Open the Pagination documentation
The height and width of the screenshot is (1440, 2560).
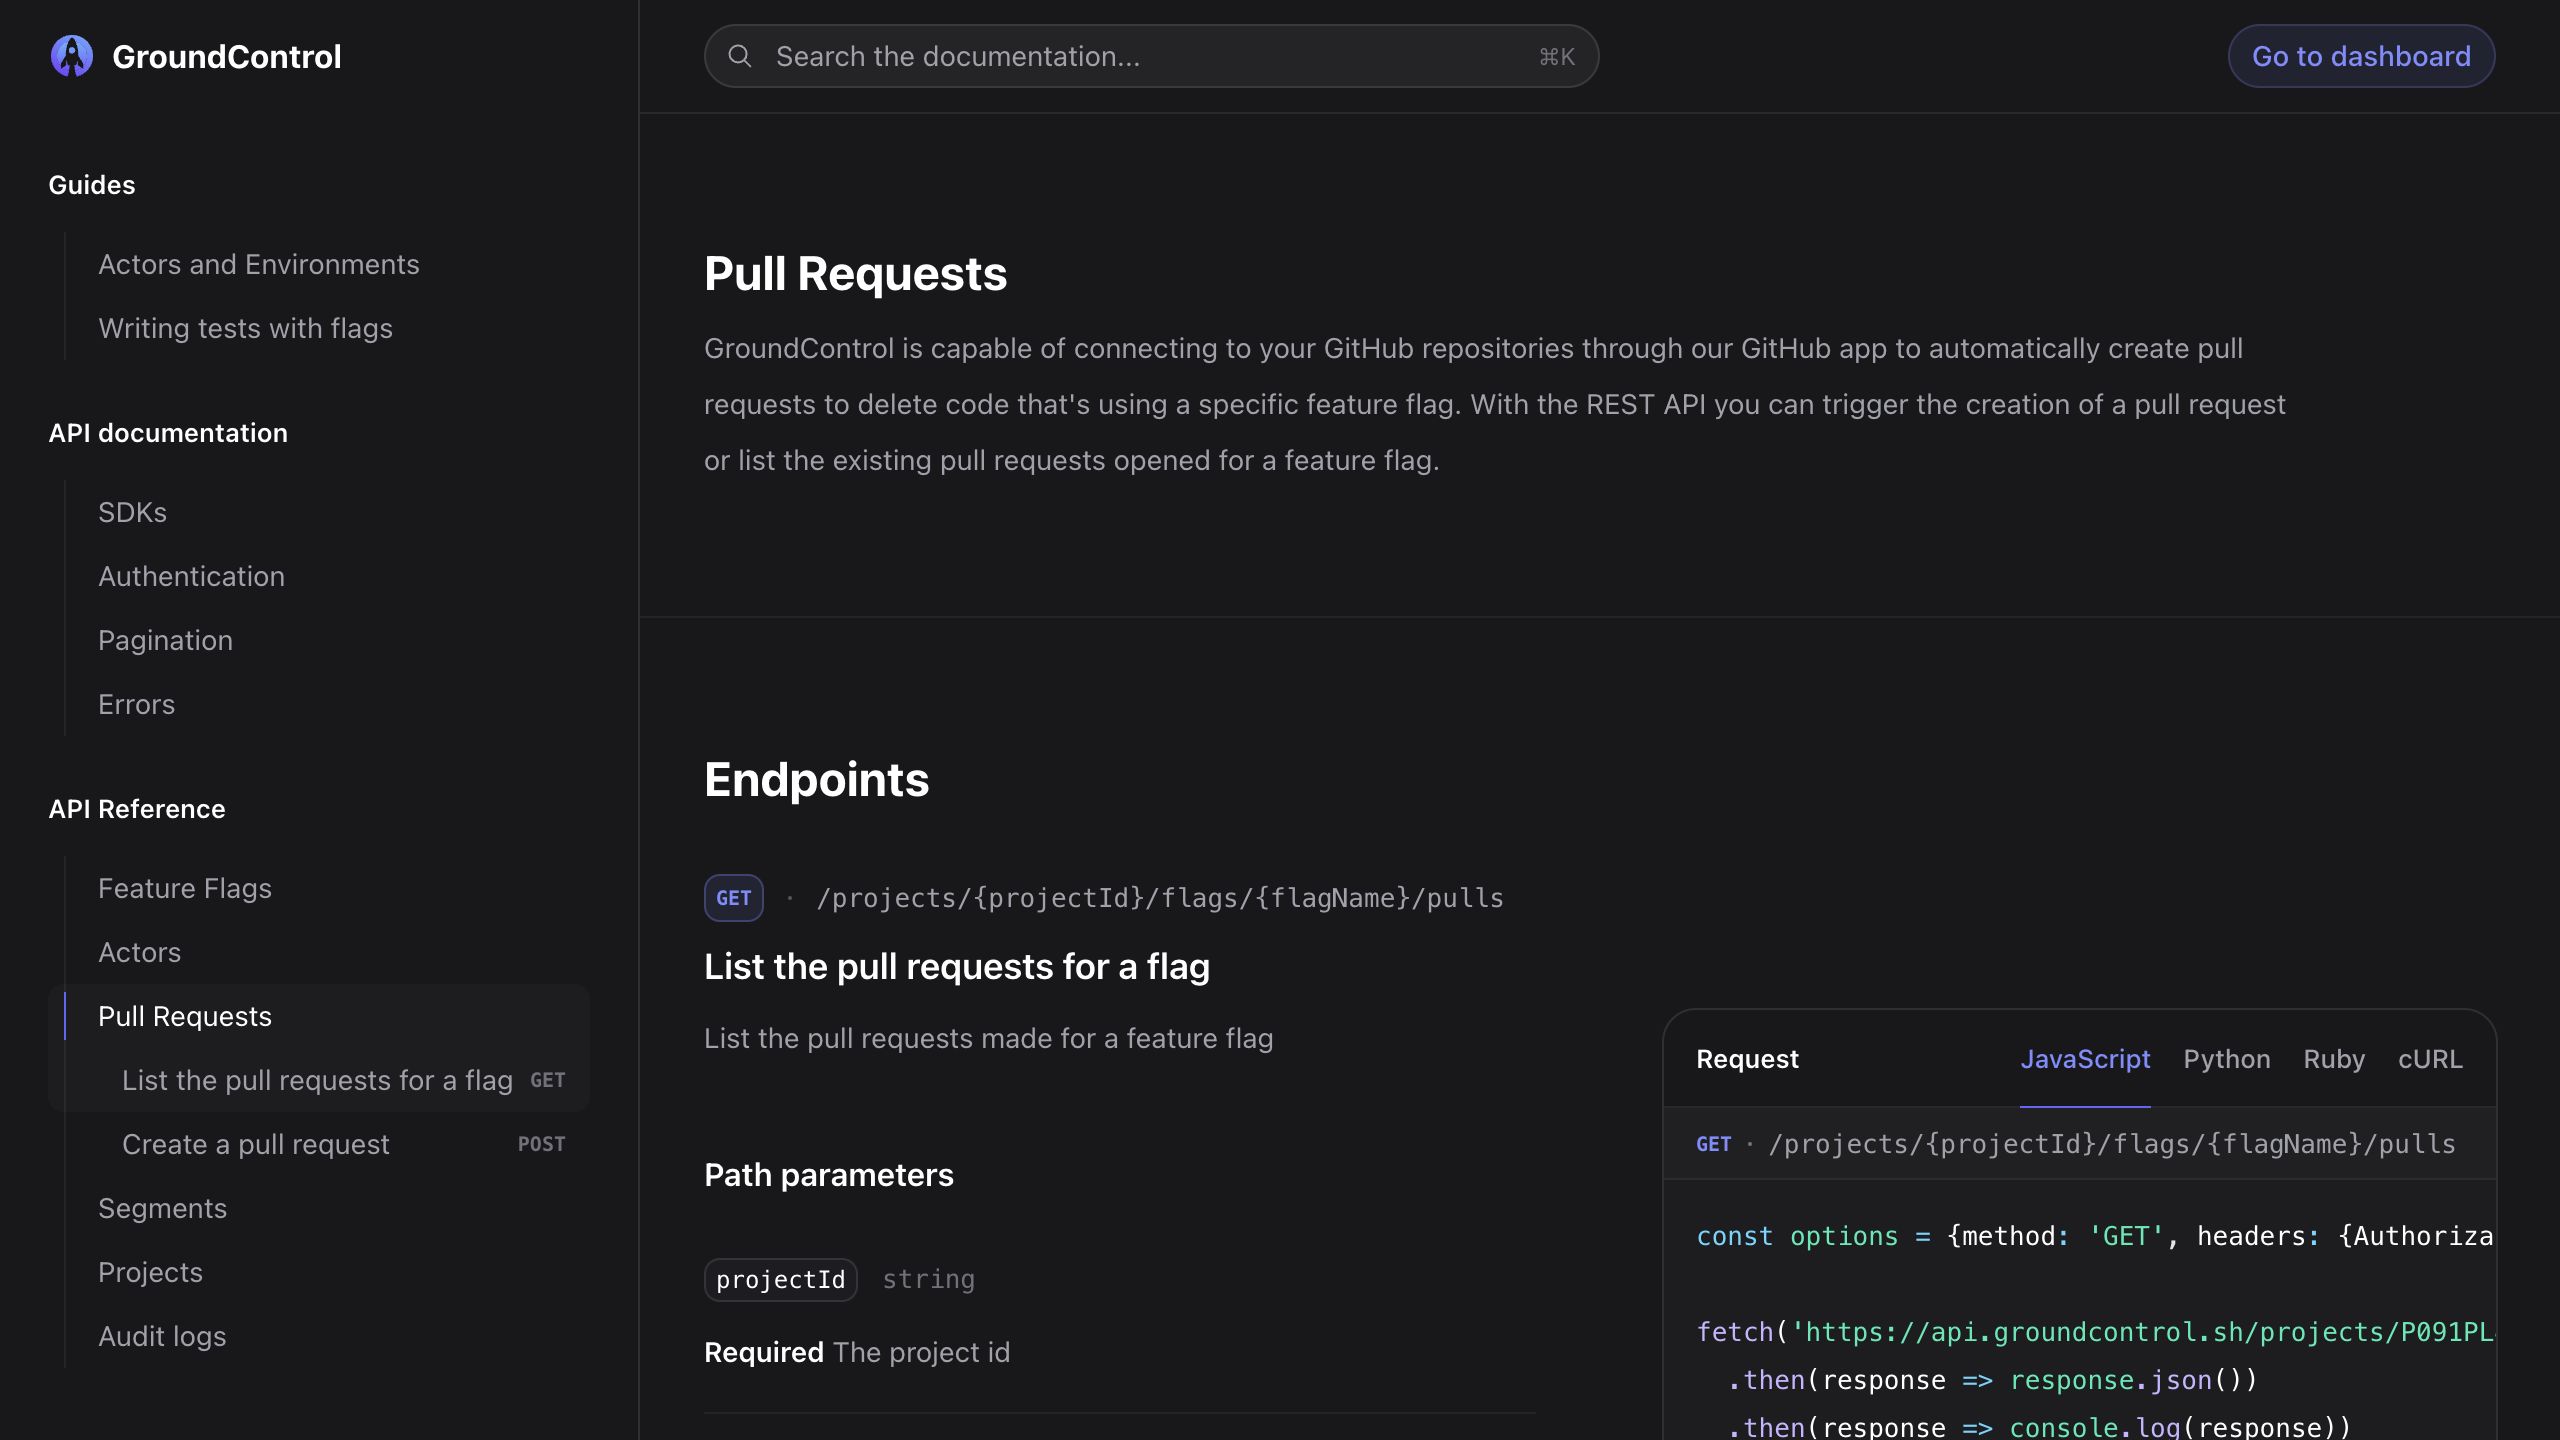click(165, 640)
